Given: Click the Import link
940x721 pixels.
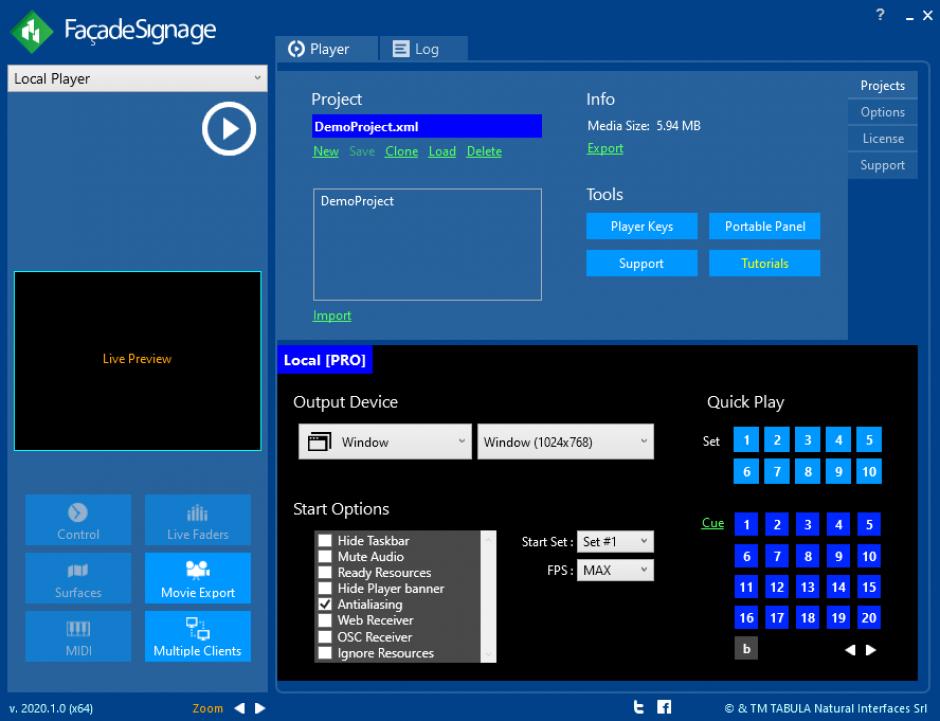Looking at the screenshot, I should [332, 316].
